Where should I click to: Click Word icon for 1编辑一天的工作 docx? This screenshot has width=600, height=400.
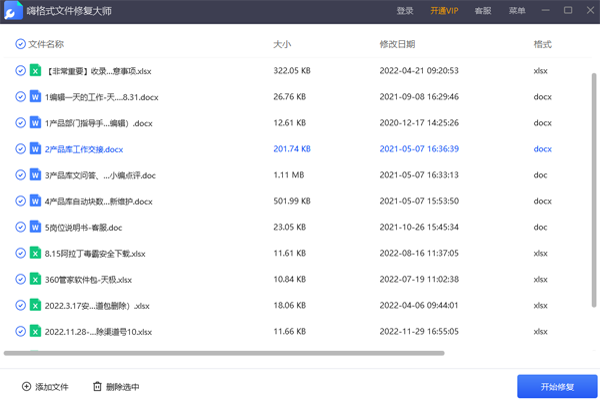coord(36,97)
